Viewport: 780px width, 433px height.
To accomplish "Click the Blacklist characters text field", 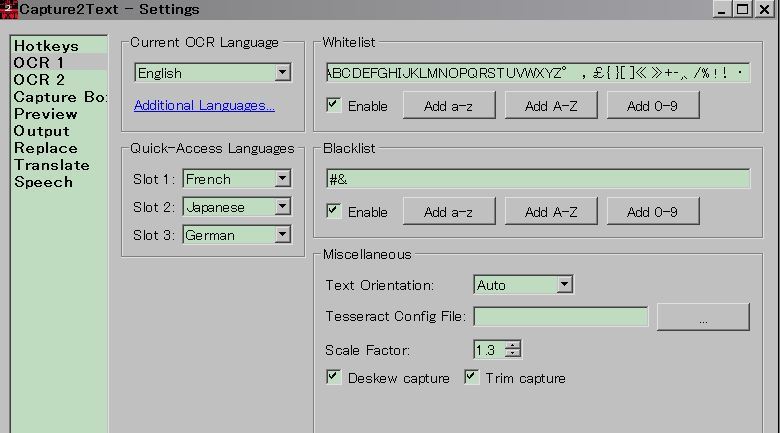I will point(538,179).
